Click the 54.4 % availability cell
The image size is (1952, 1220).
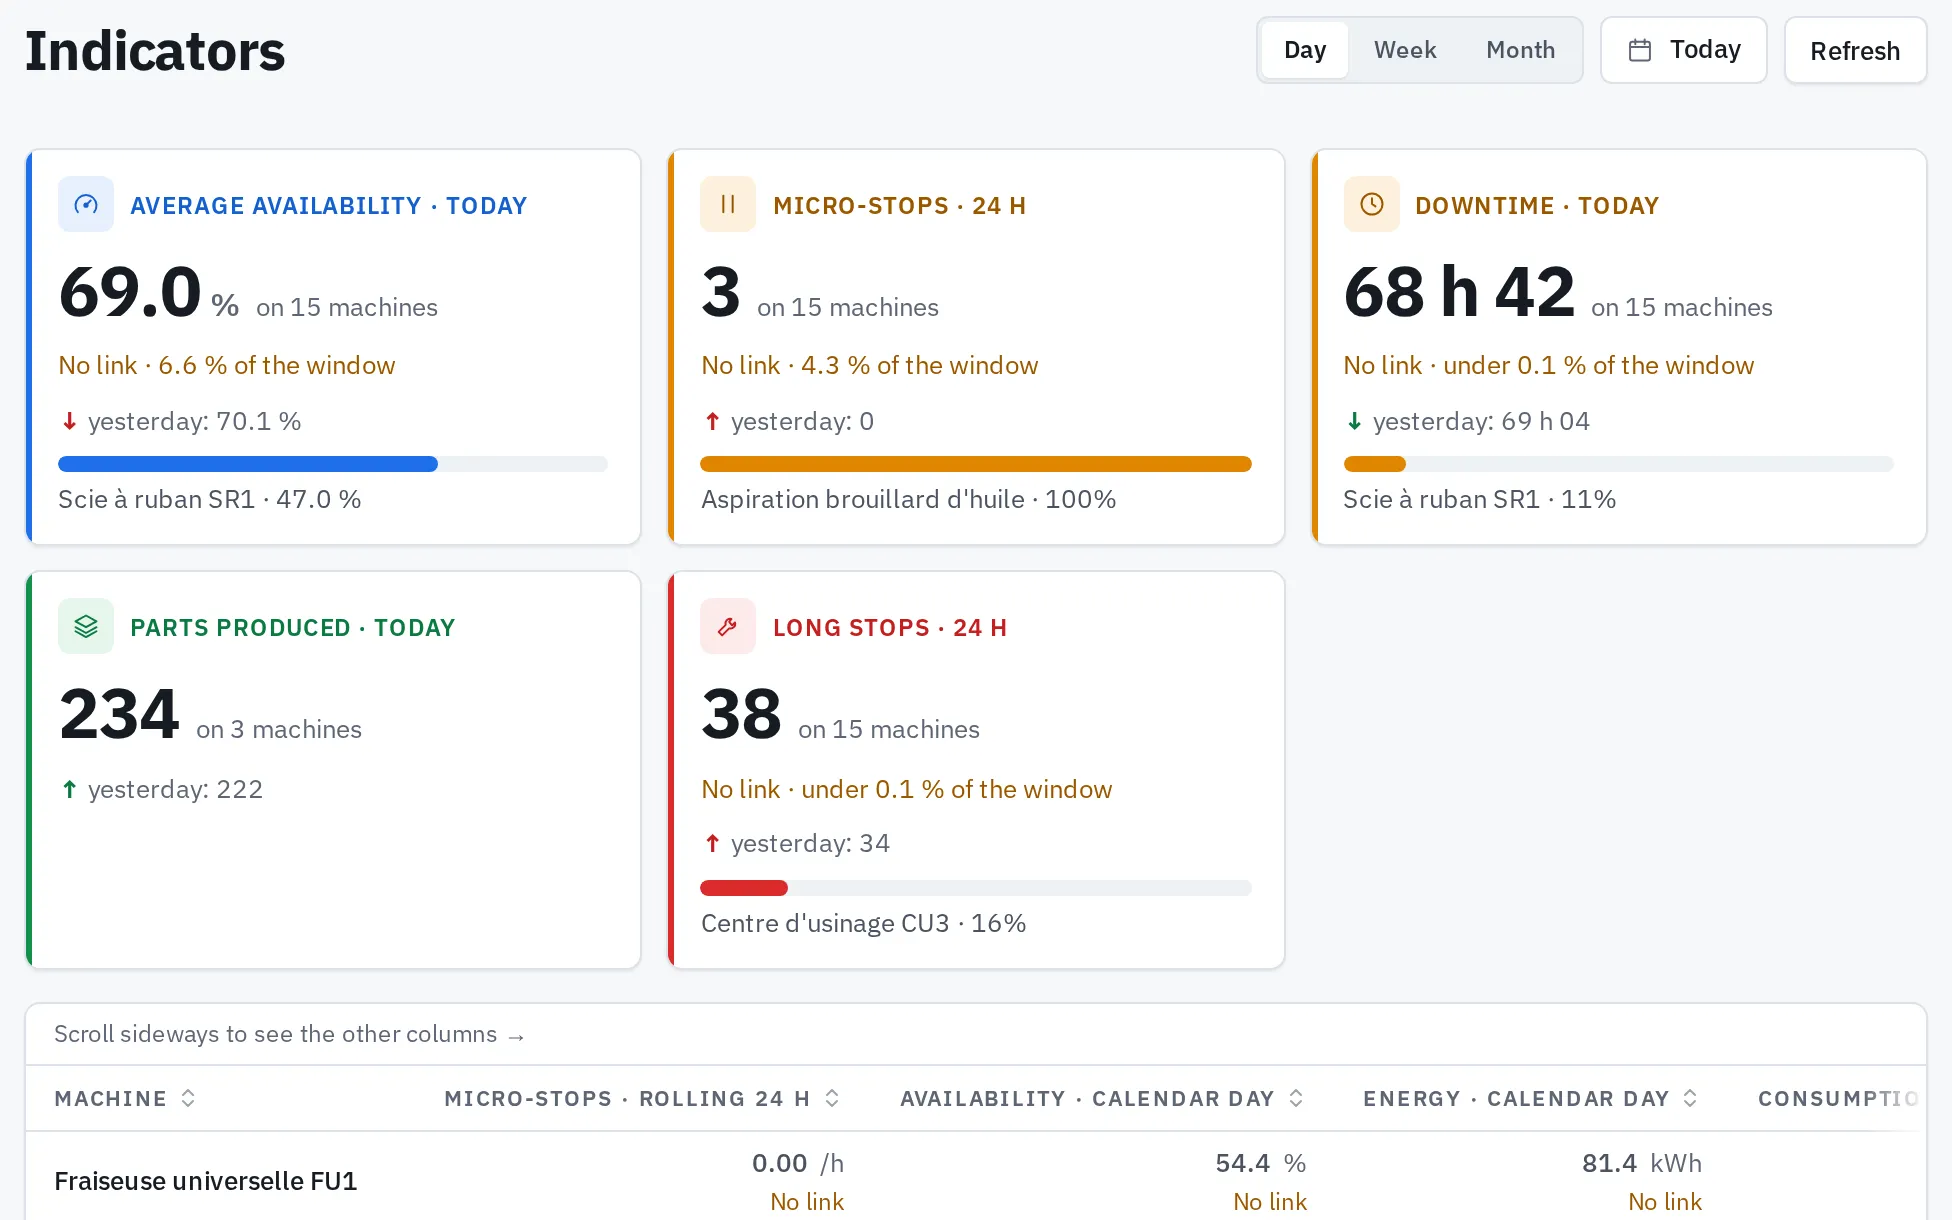click(1261, 1163)
